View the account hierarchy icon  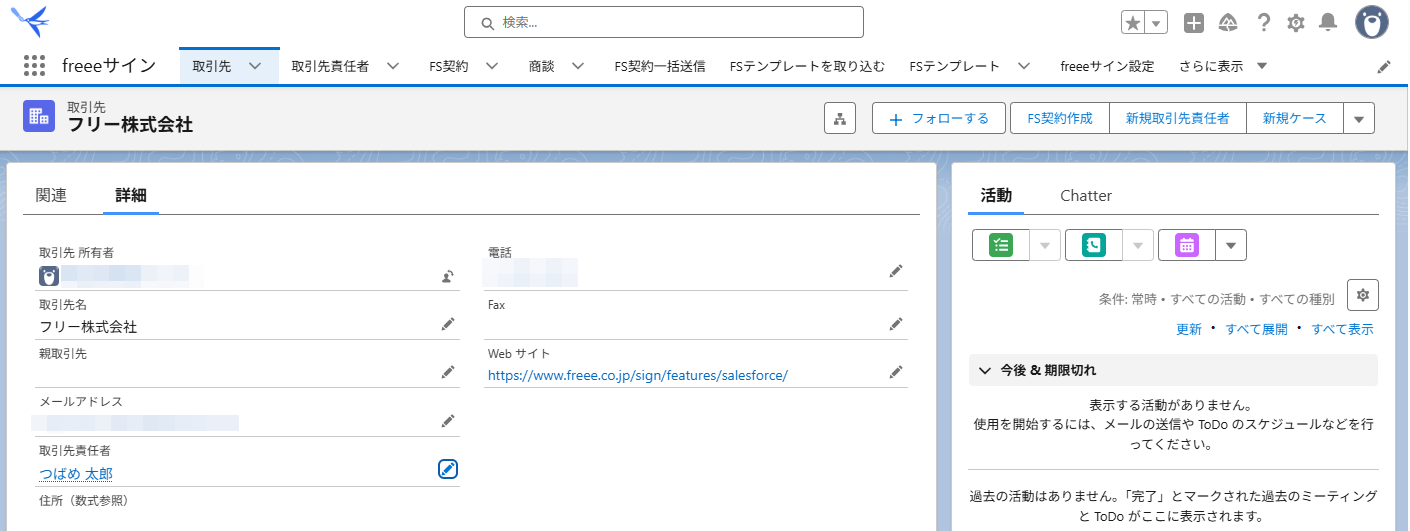click(x=840, y=118)
